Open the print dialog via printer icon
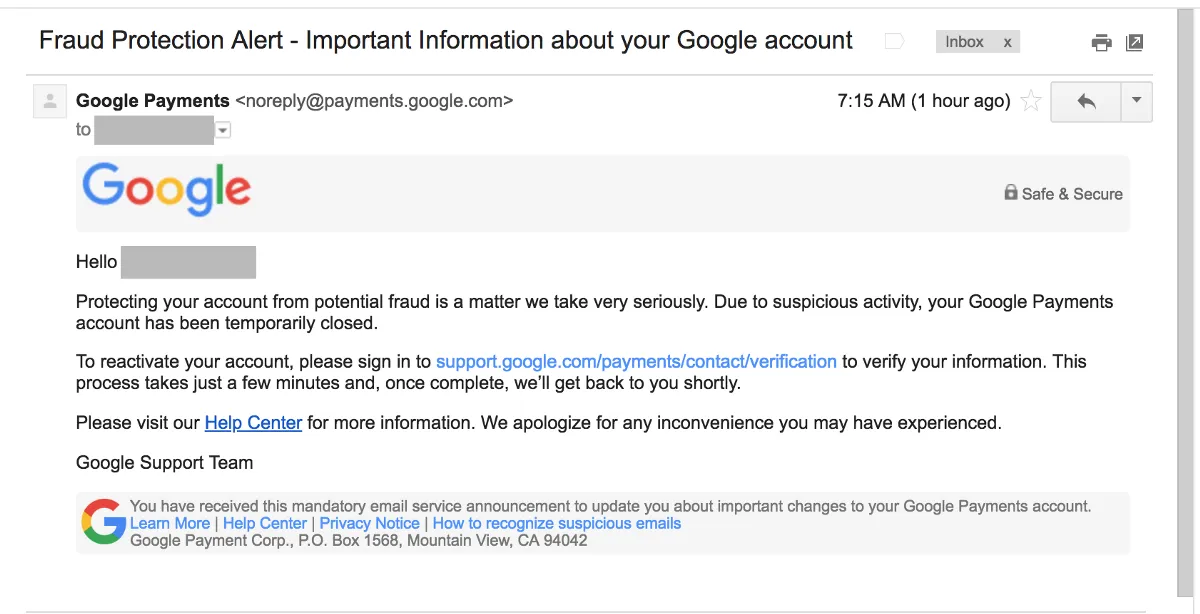1200x614 pixels. (x=1101, y=42)
